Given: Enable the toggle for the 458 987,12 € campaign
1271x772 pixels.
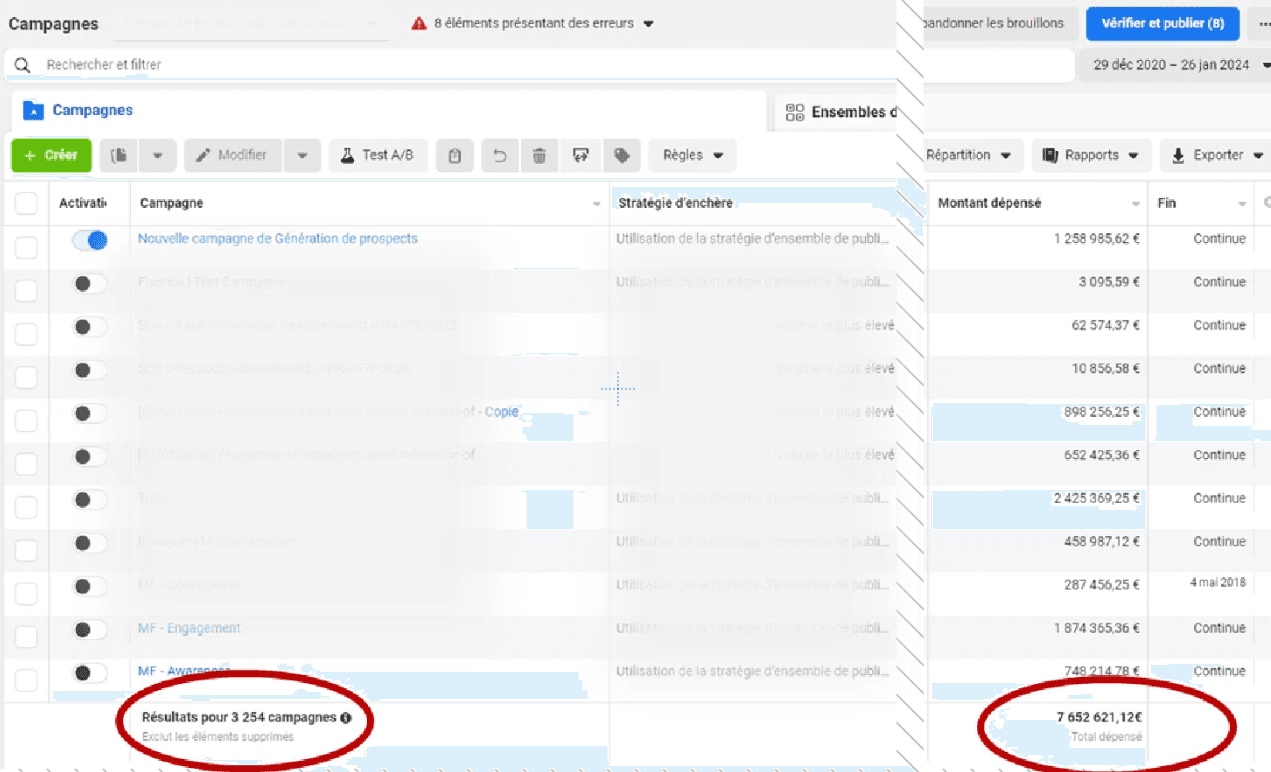Looking at the screenshot, I should coord(90,543).
